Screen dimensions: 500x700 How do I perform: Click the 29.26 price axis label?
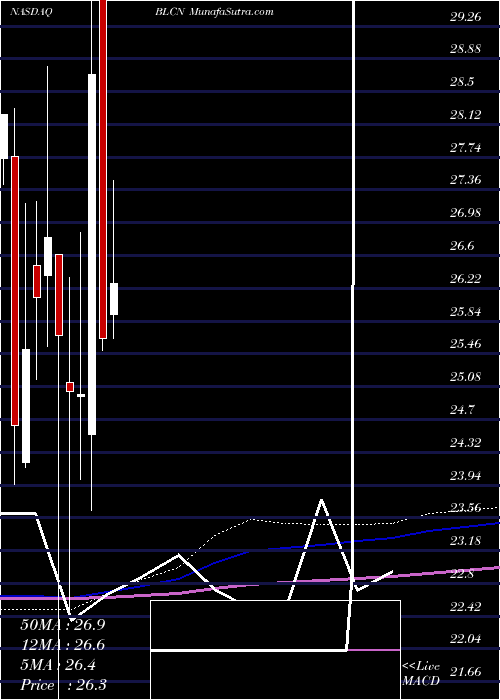[465, 17]
